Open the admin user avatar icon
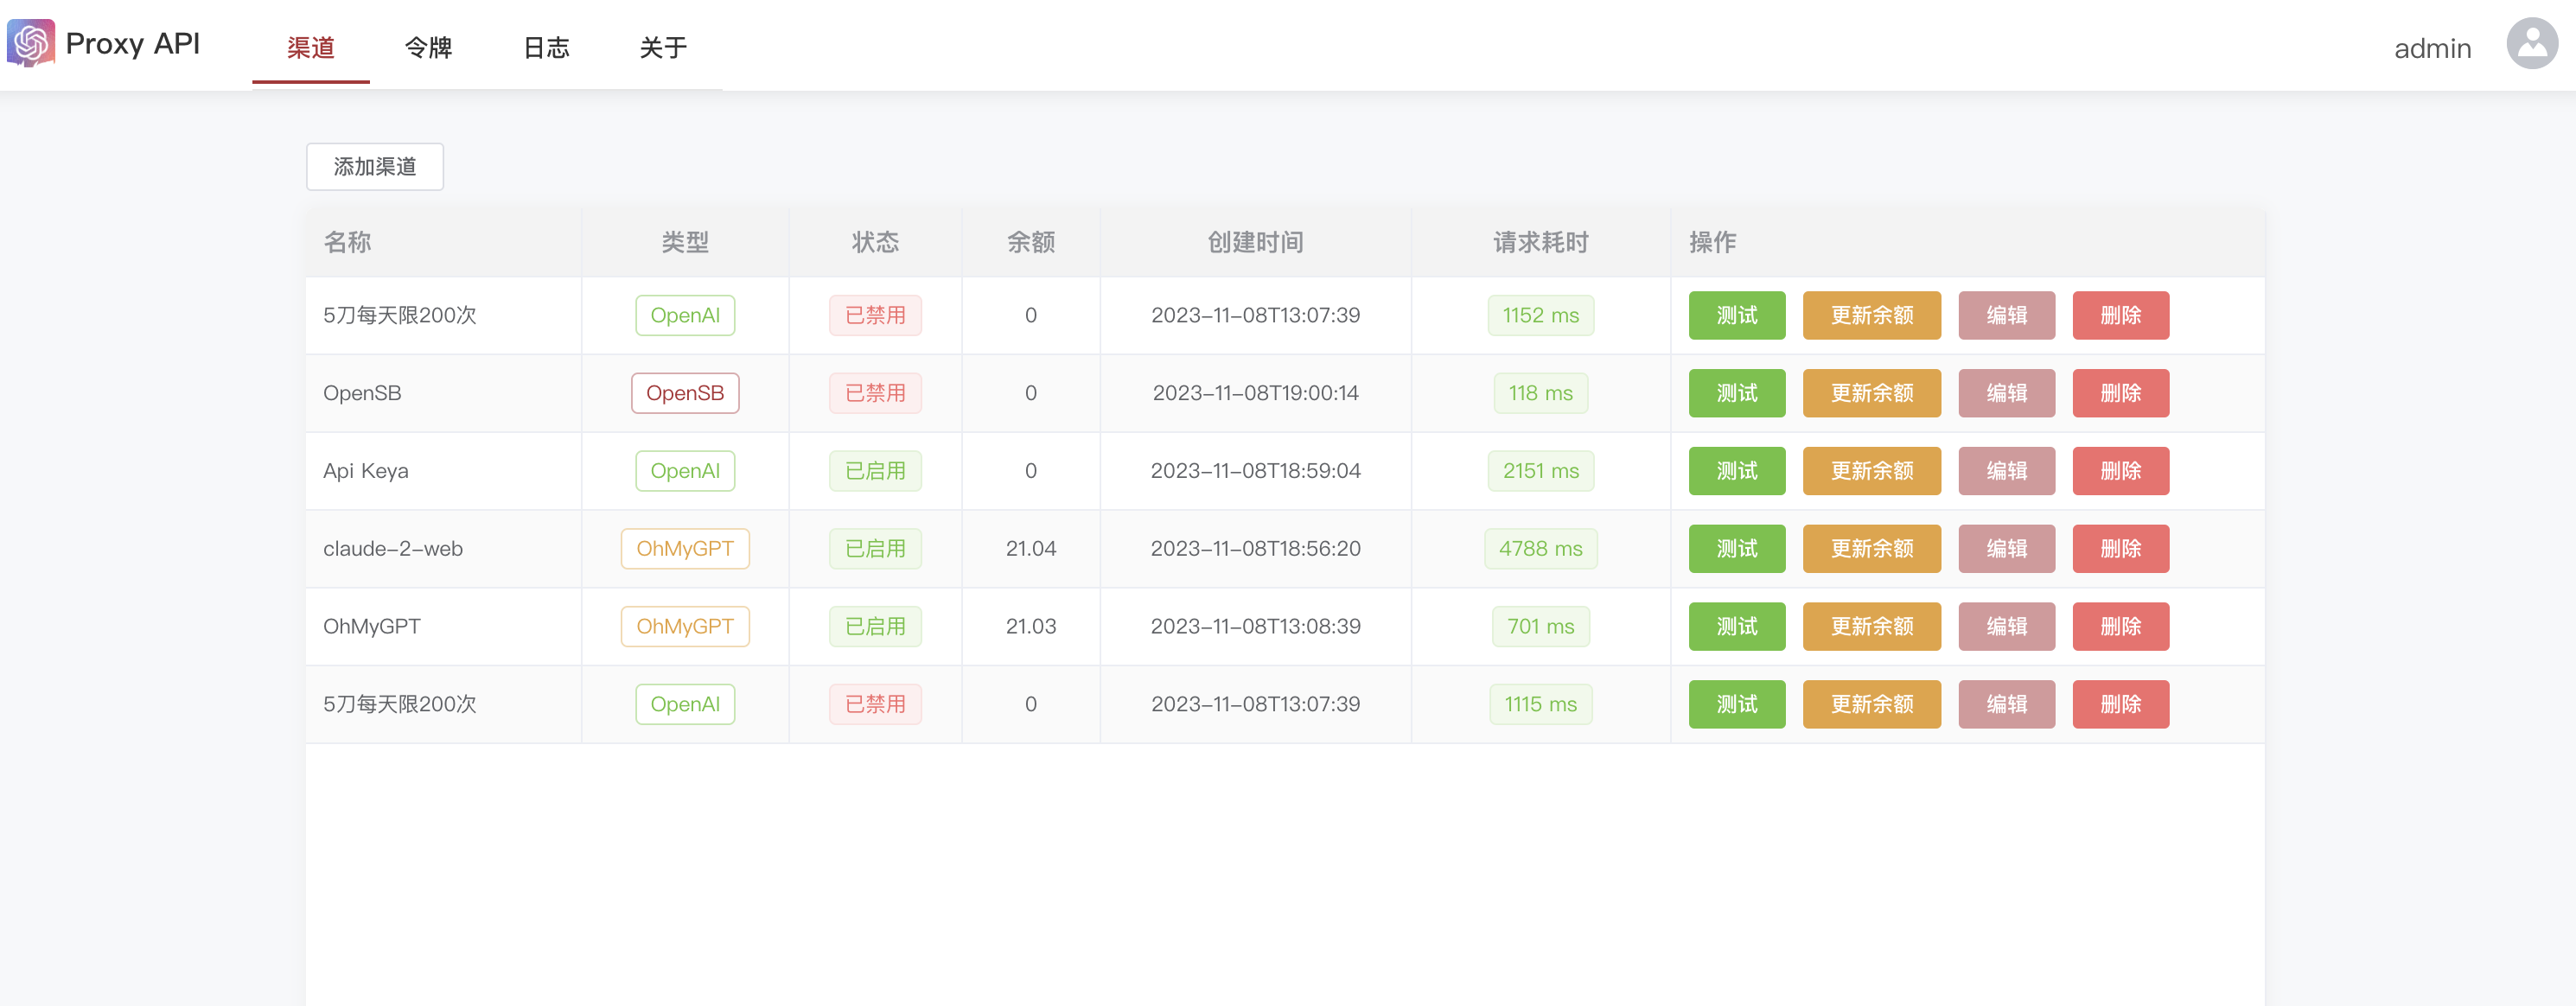Viewport: 2576px width, 1006px height. click(x=2531, y=44)
